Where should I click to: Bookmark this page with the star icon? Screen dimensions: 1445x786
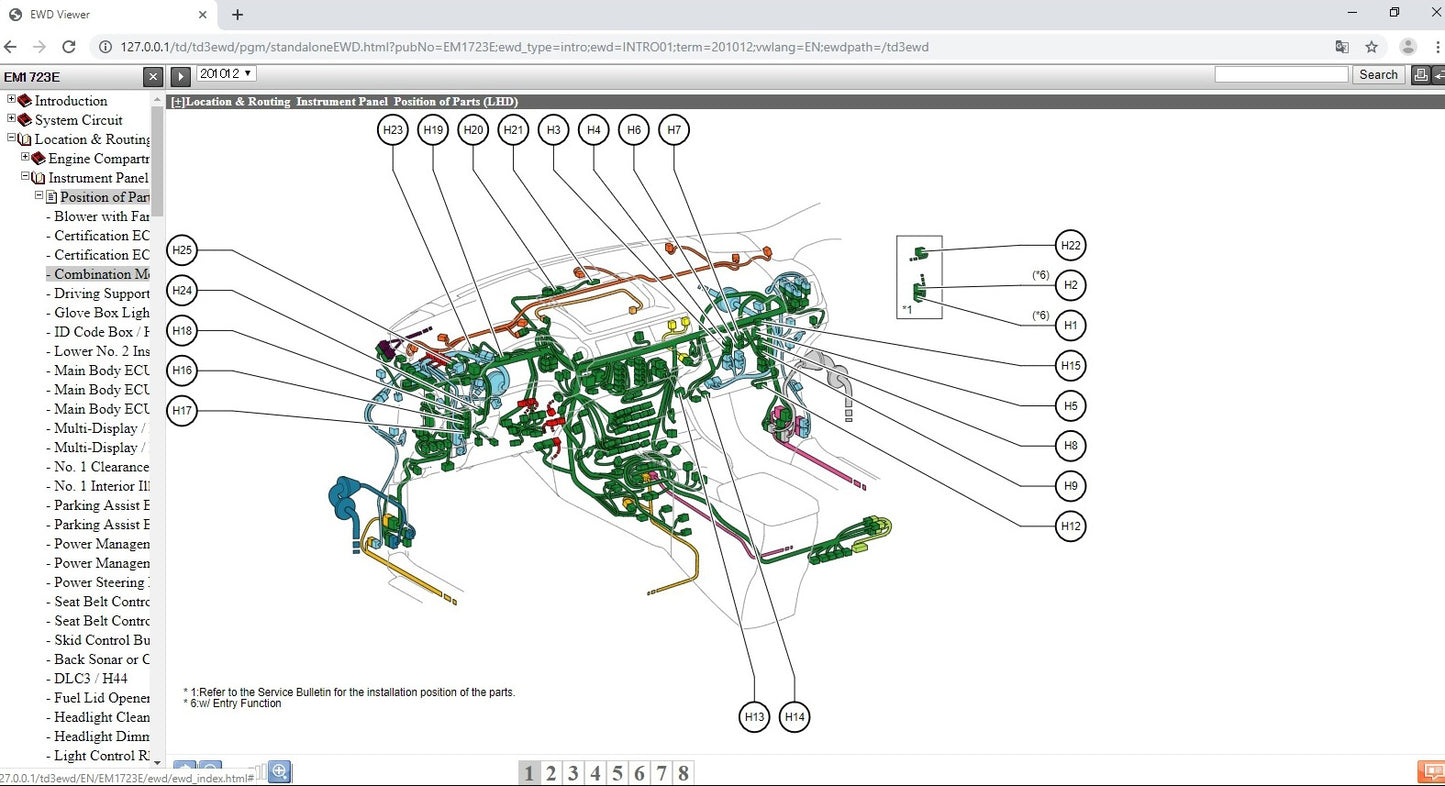click(x=1371, y=47)
